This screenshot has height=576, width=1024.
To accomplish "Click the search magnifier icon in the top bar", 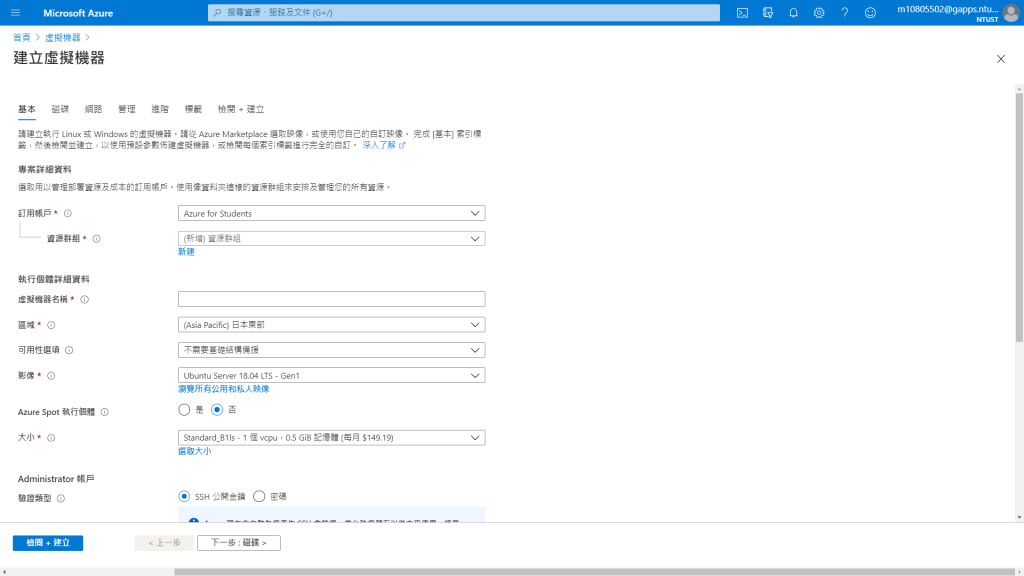I will click(217, 12).
